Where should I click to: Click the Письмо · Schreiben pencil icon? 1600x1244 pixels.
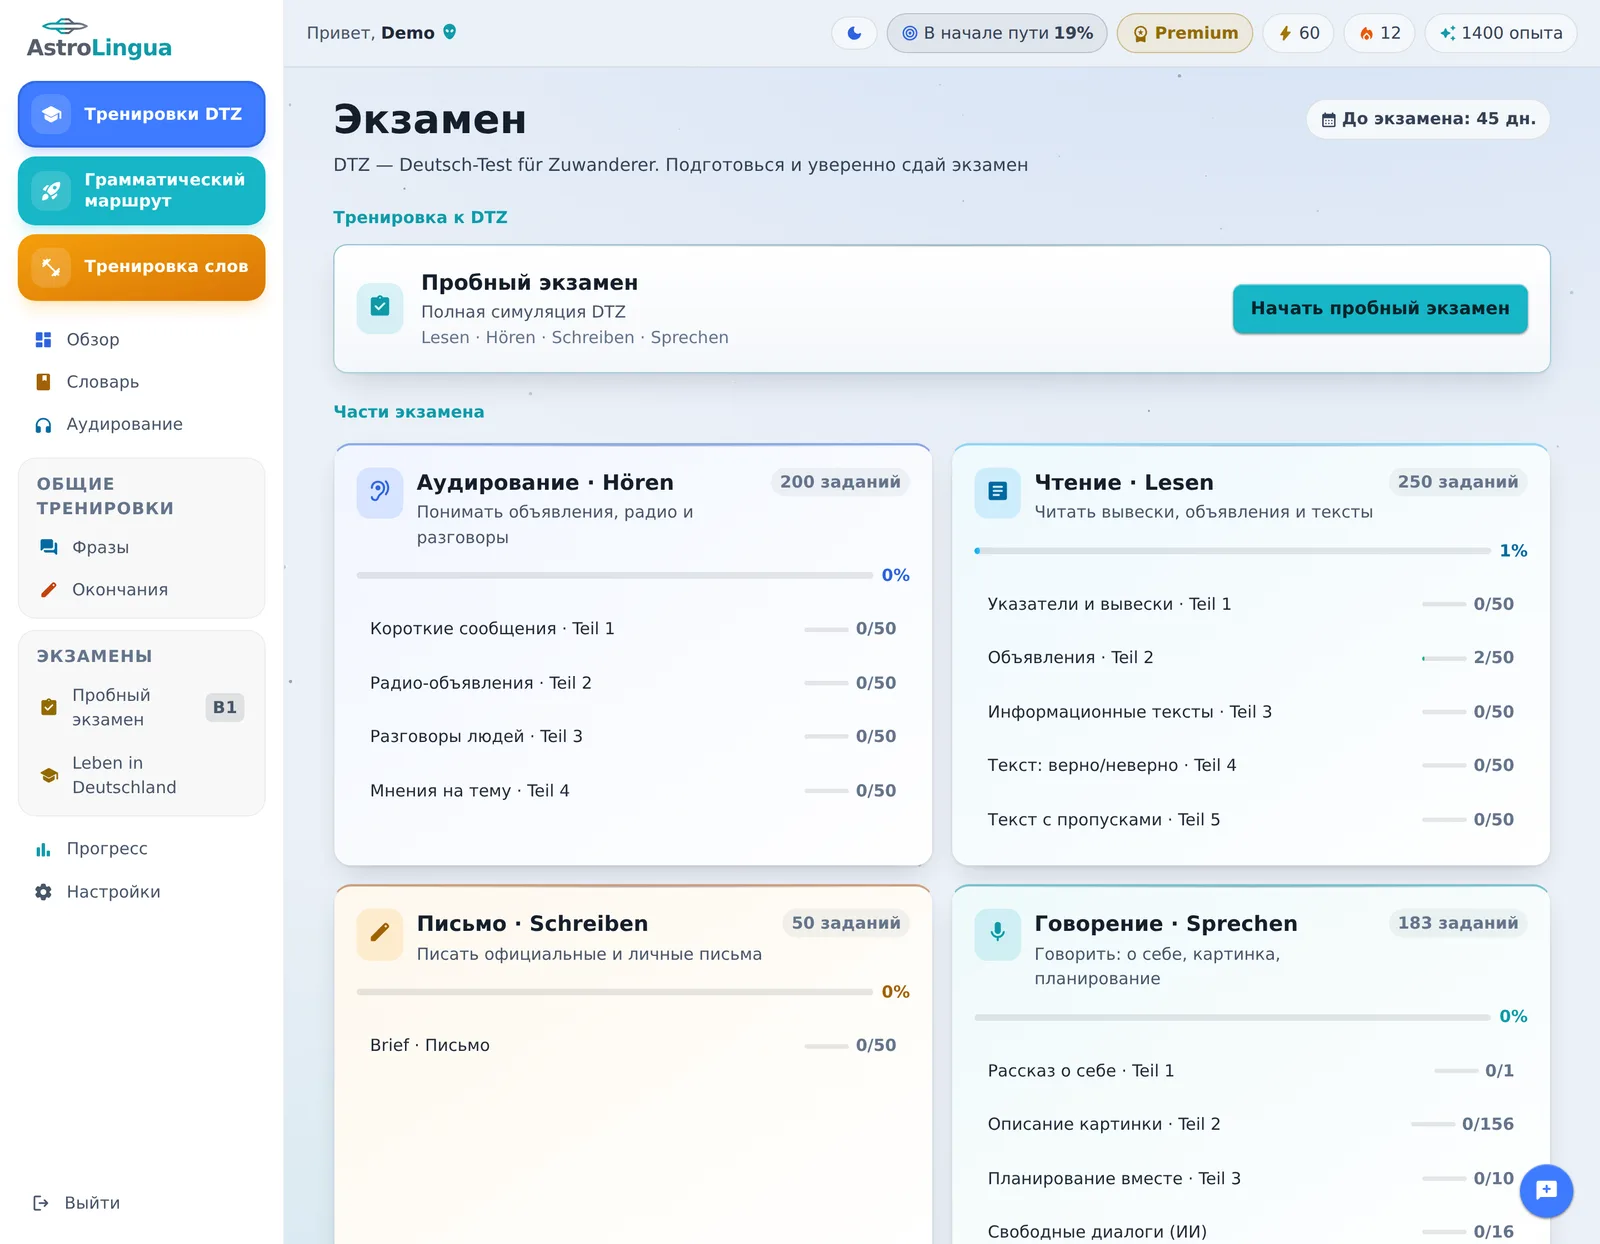(380, 933)
